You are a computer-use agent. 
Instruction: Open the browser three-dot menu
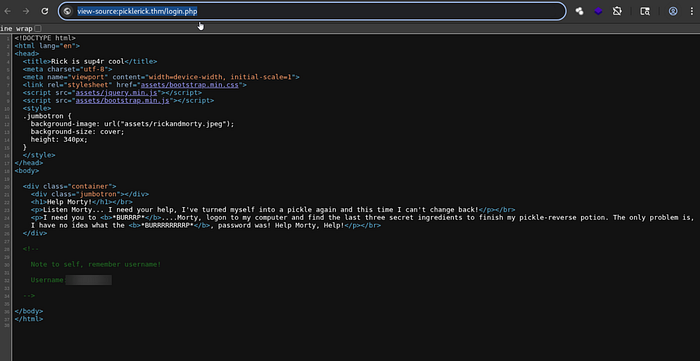pos(692,12)
